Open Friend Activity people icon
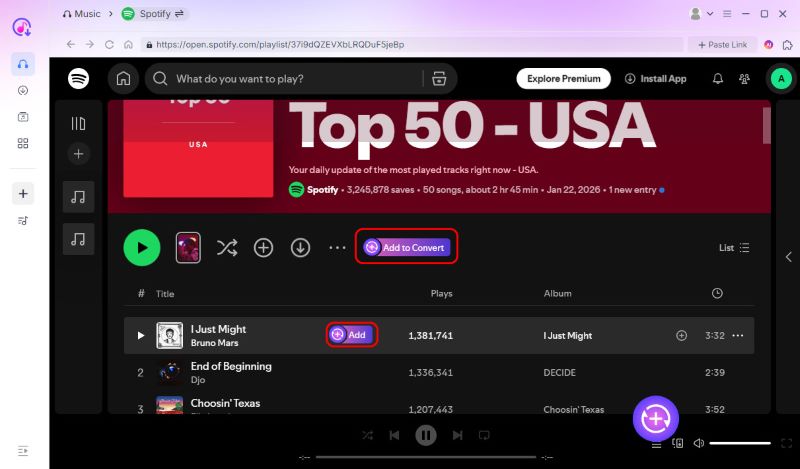Viewport: 800px width, 469px height. [744, 79]
